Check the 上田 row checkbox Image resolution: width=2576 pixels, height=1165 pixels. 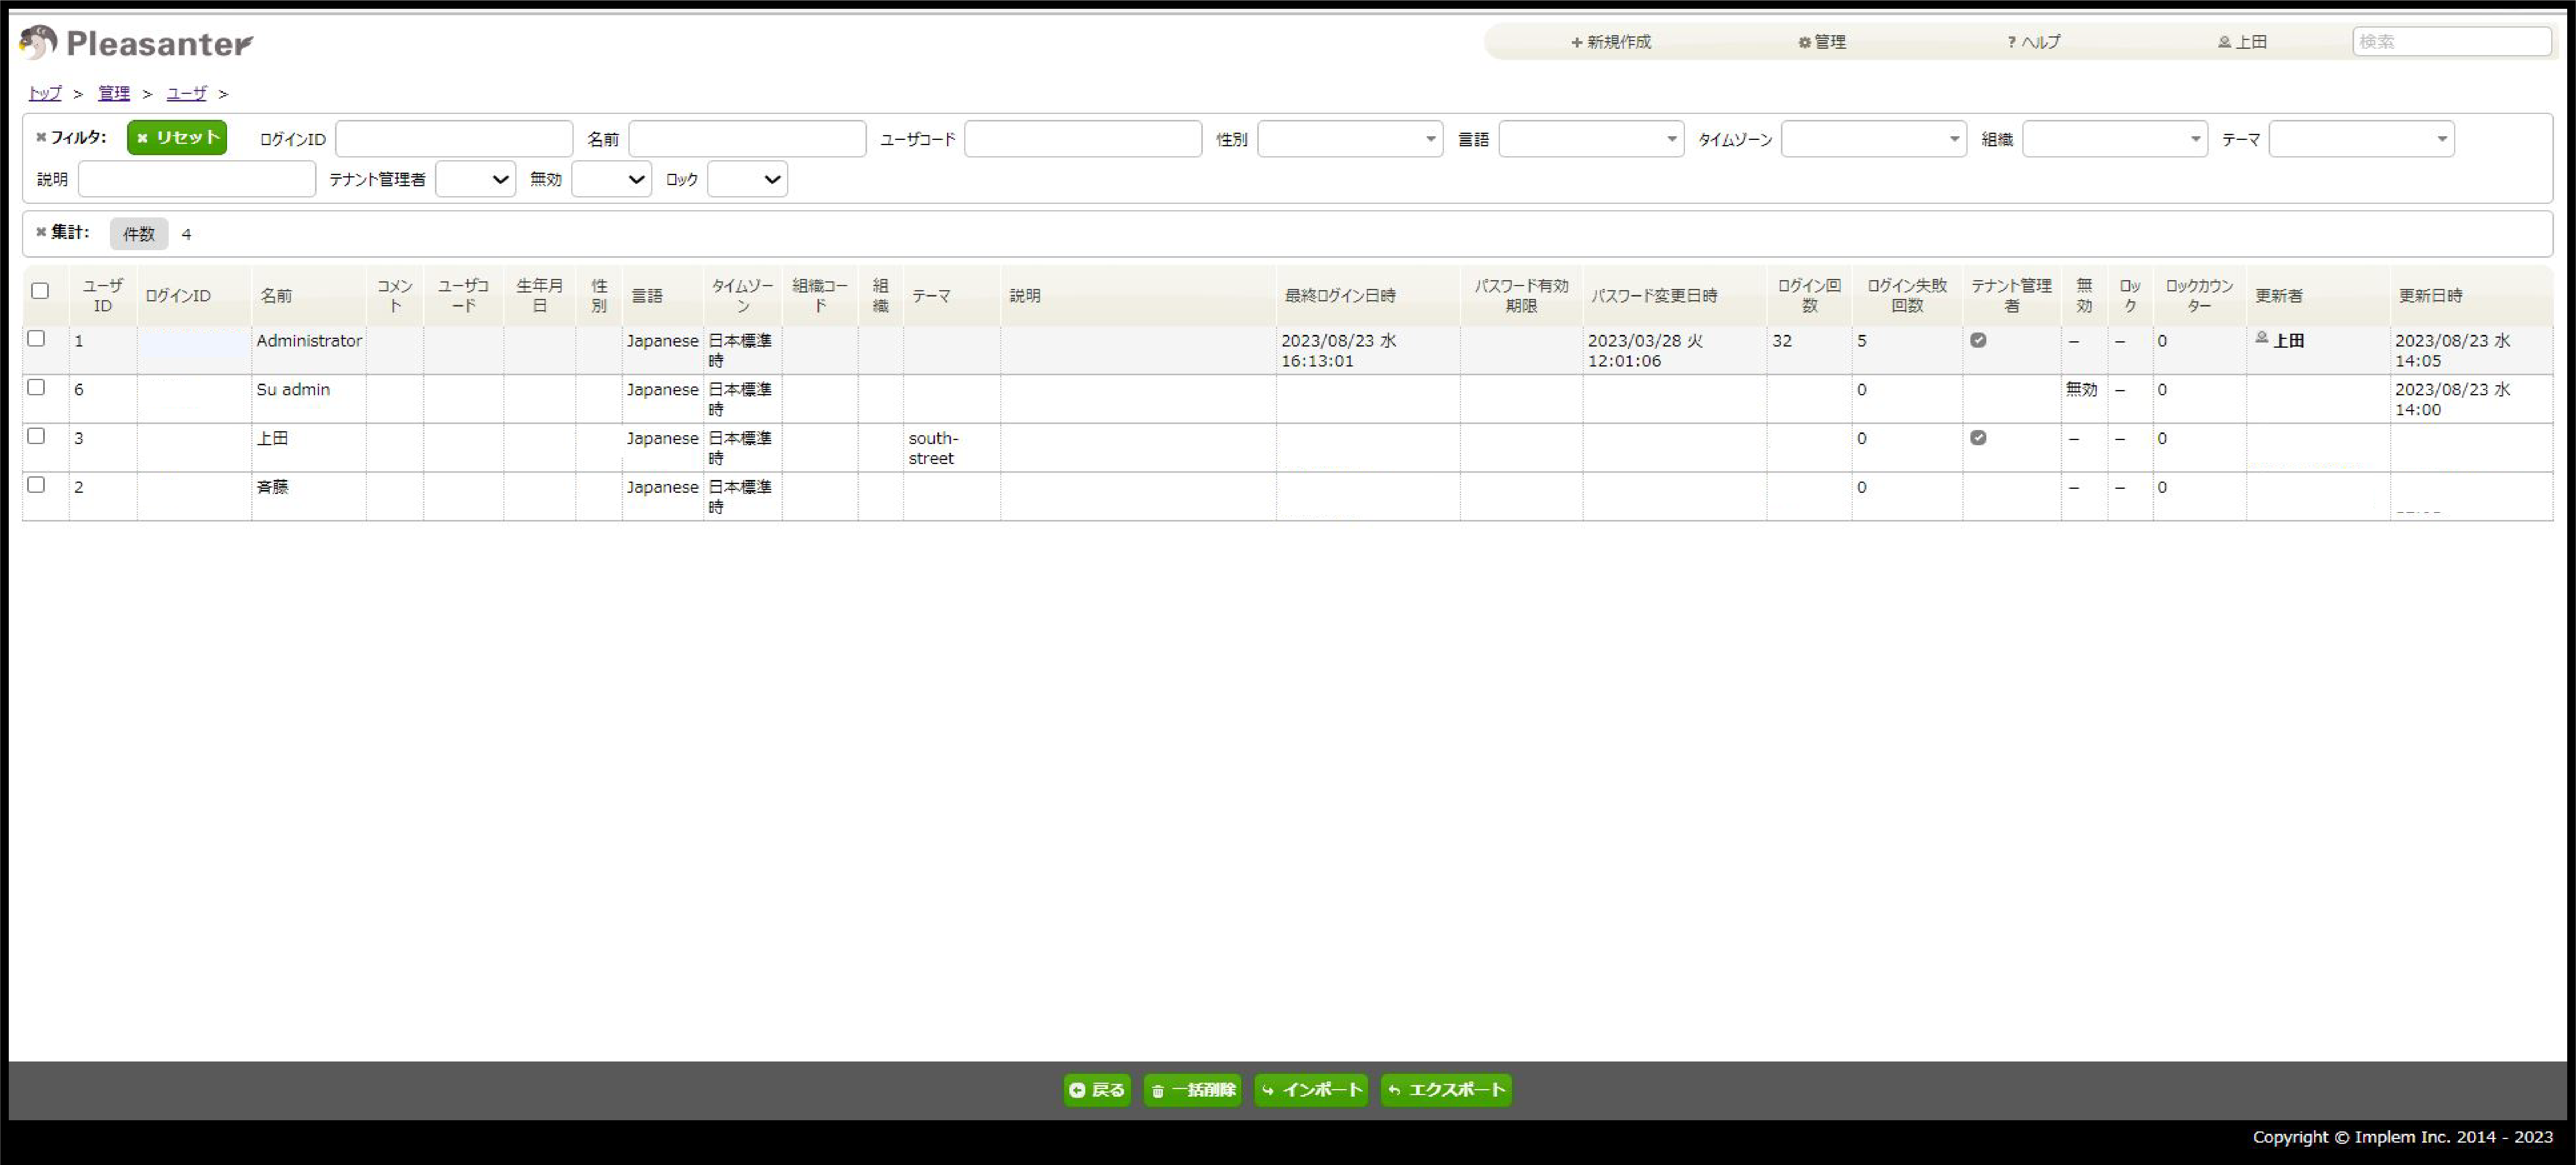tap(36, 436)
